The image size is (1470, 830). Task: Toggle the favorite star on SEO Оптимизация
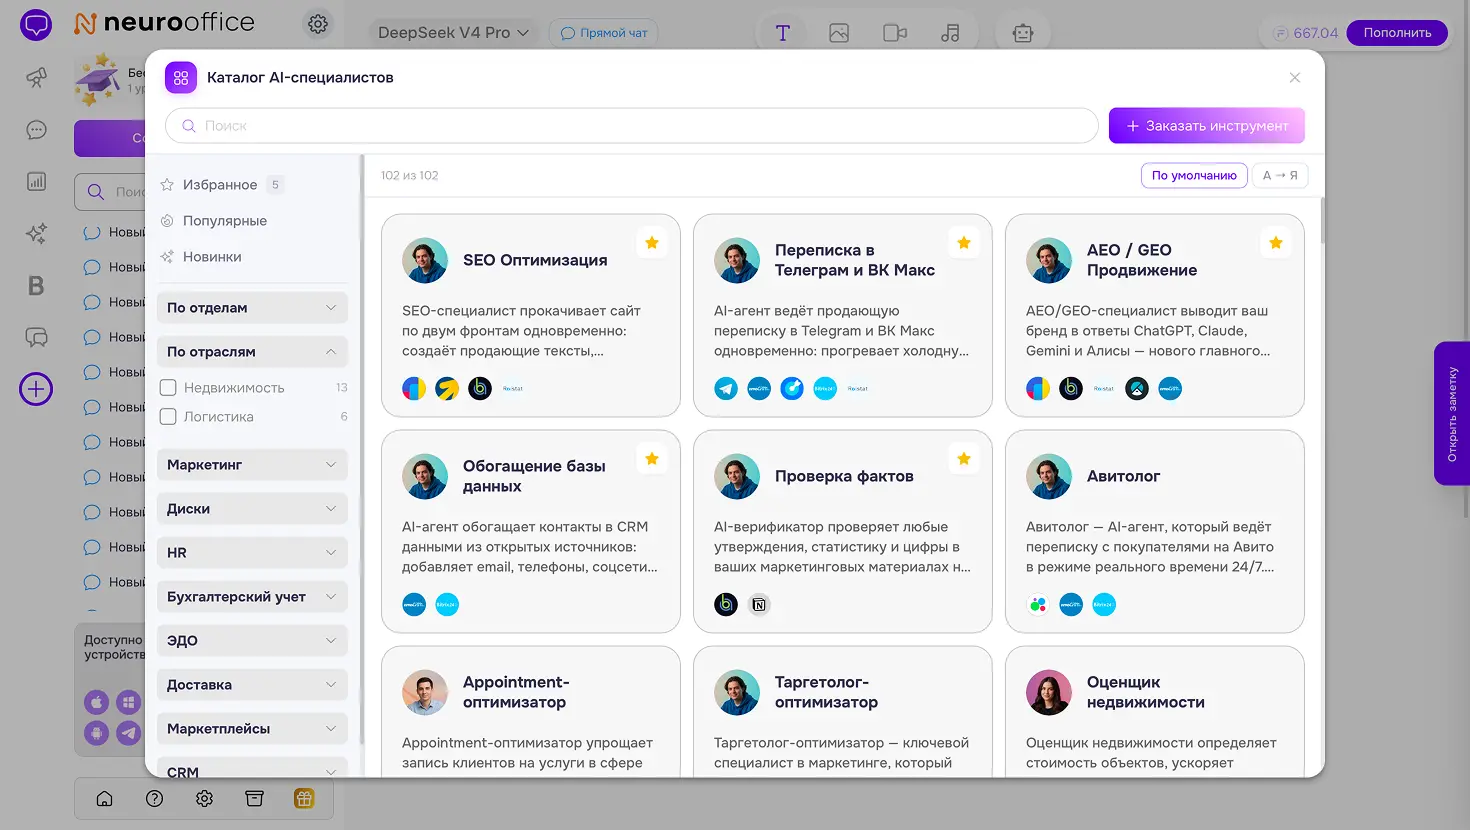[x=652, y=243]
